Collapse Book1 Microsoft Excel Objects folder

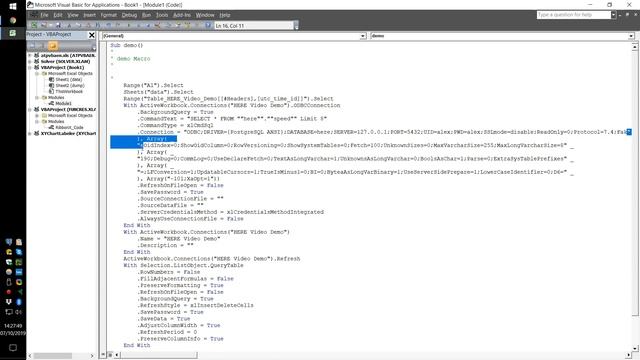[37, 73]
